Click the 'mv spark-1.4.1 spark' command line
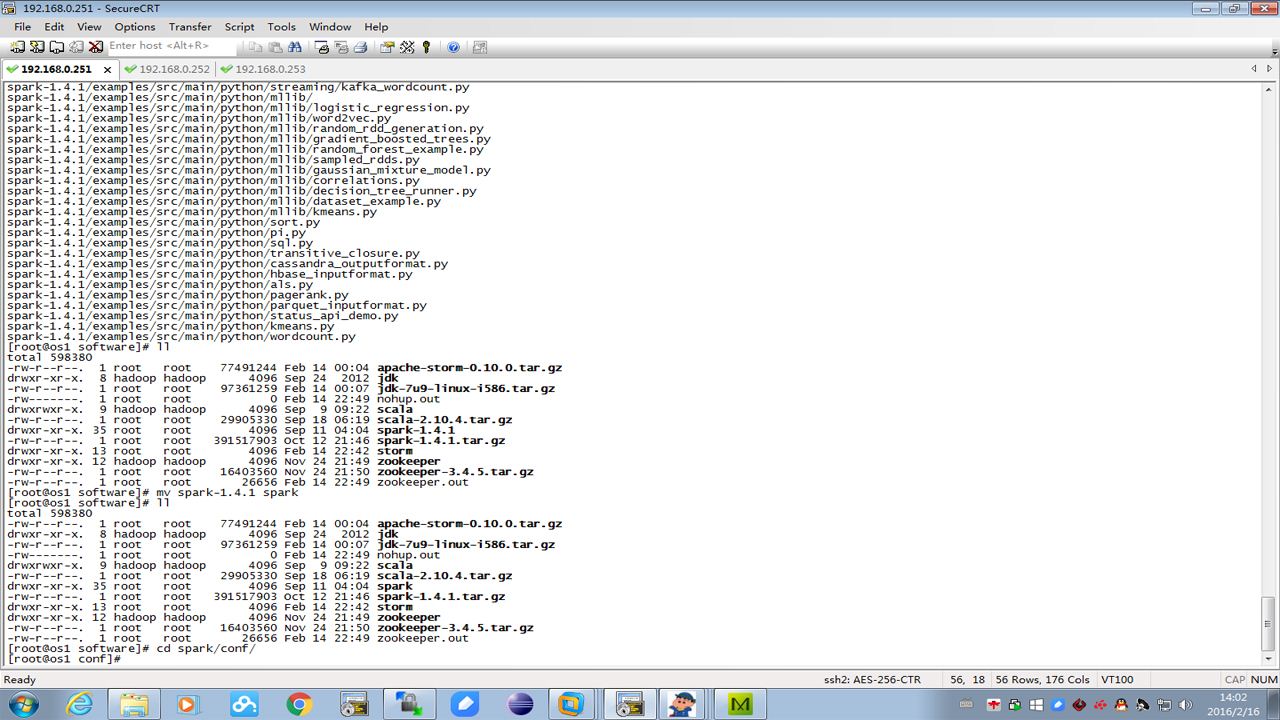The image size is (1280, 720). coord(153,492)
